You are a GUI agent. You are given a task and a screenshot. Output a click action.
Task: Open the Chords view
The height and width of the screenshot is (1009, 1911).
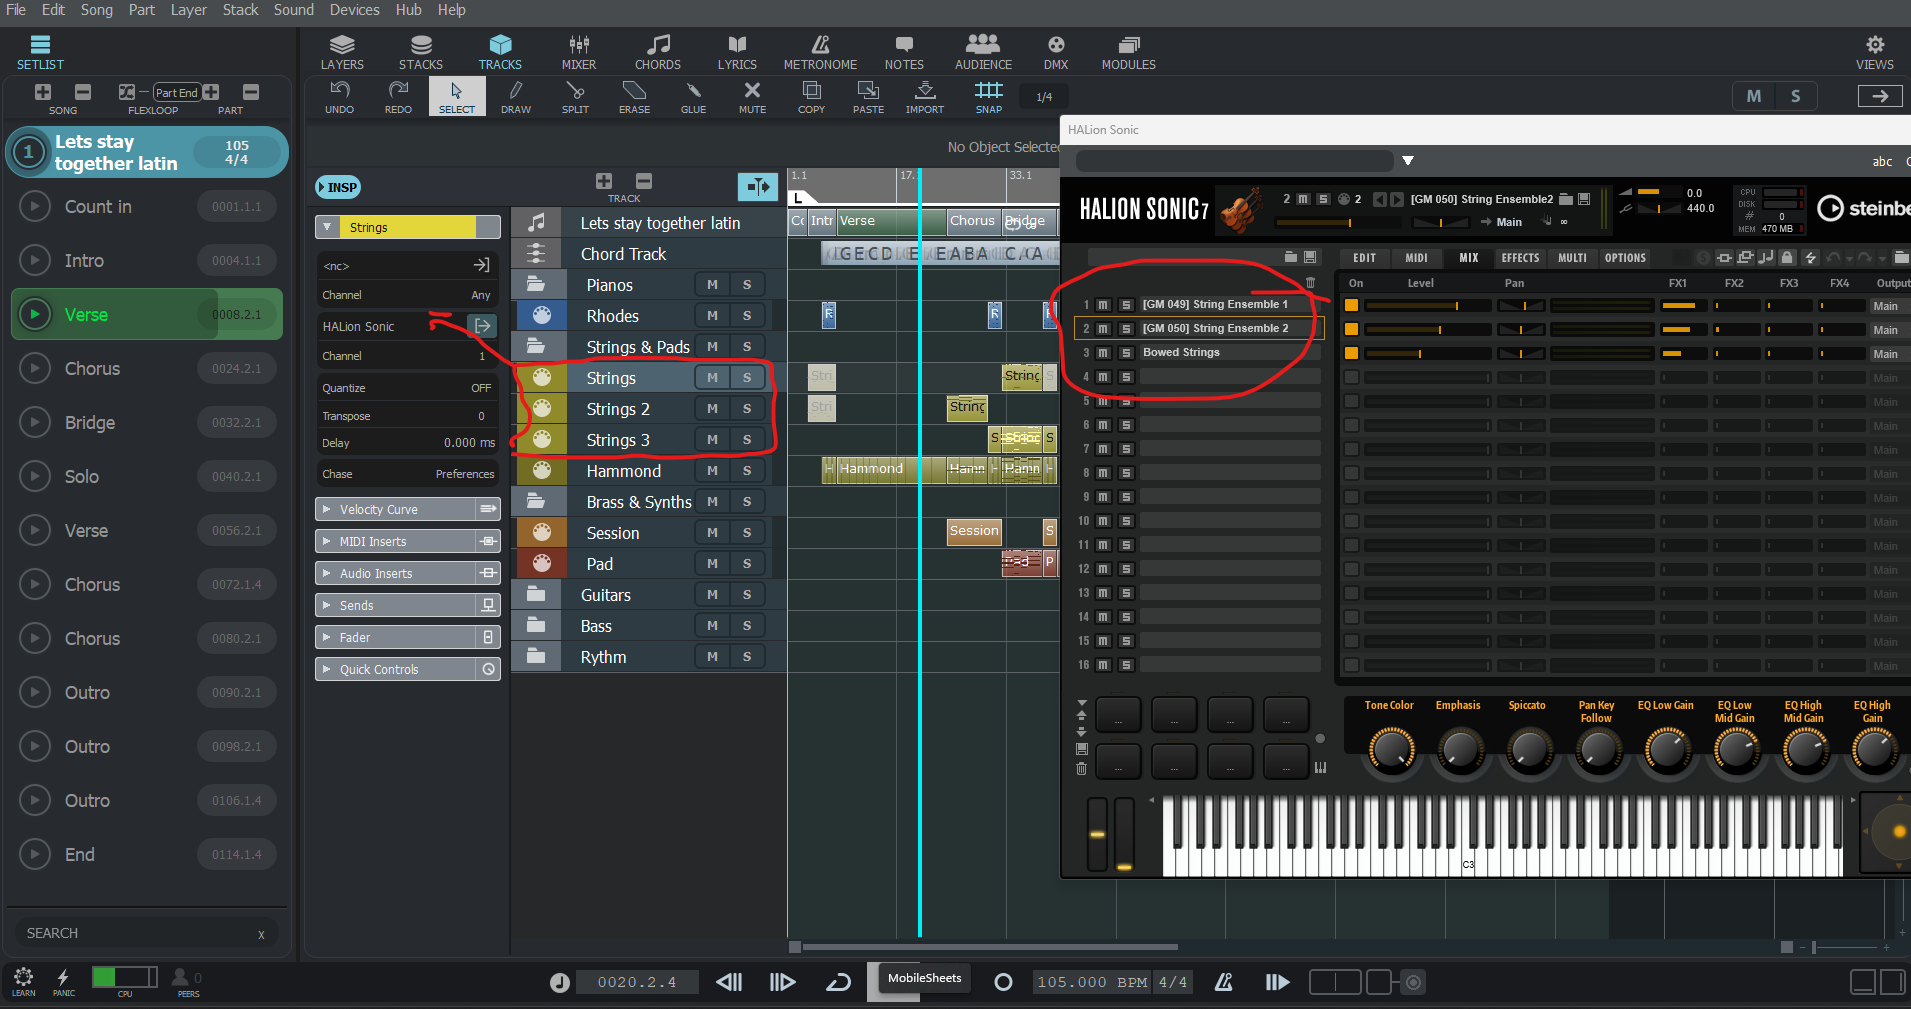click(x=658, y=52)
